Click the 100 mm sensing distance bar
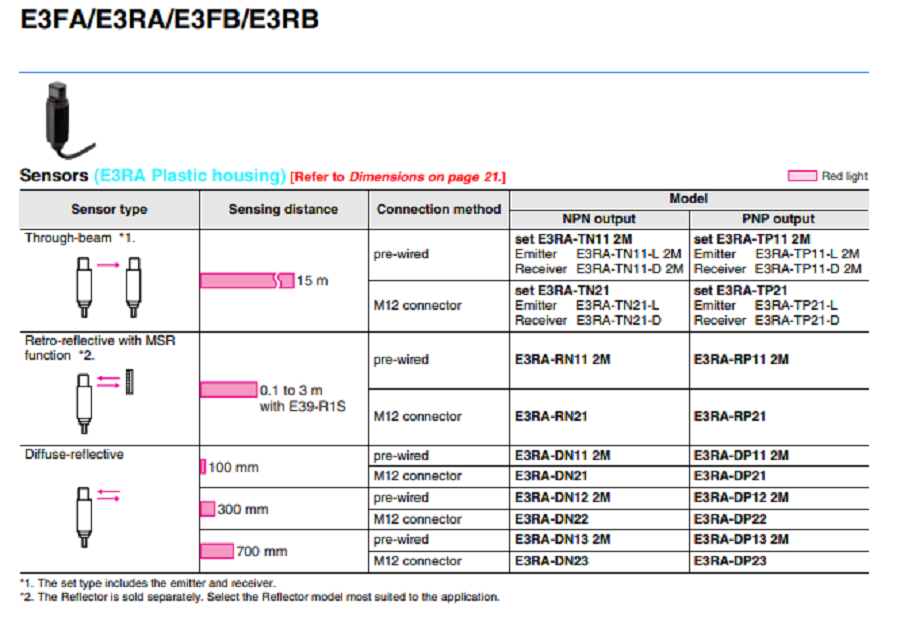 coord(203,467)
